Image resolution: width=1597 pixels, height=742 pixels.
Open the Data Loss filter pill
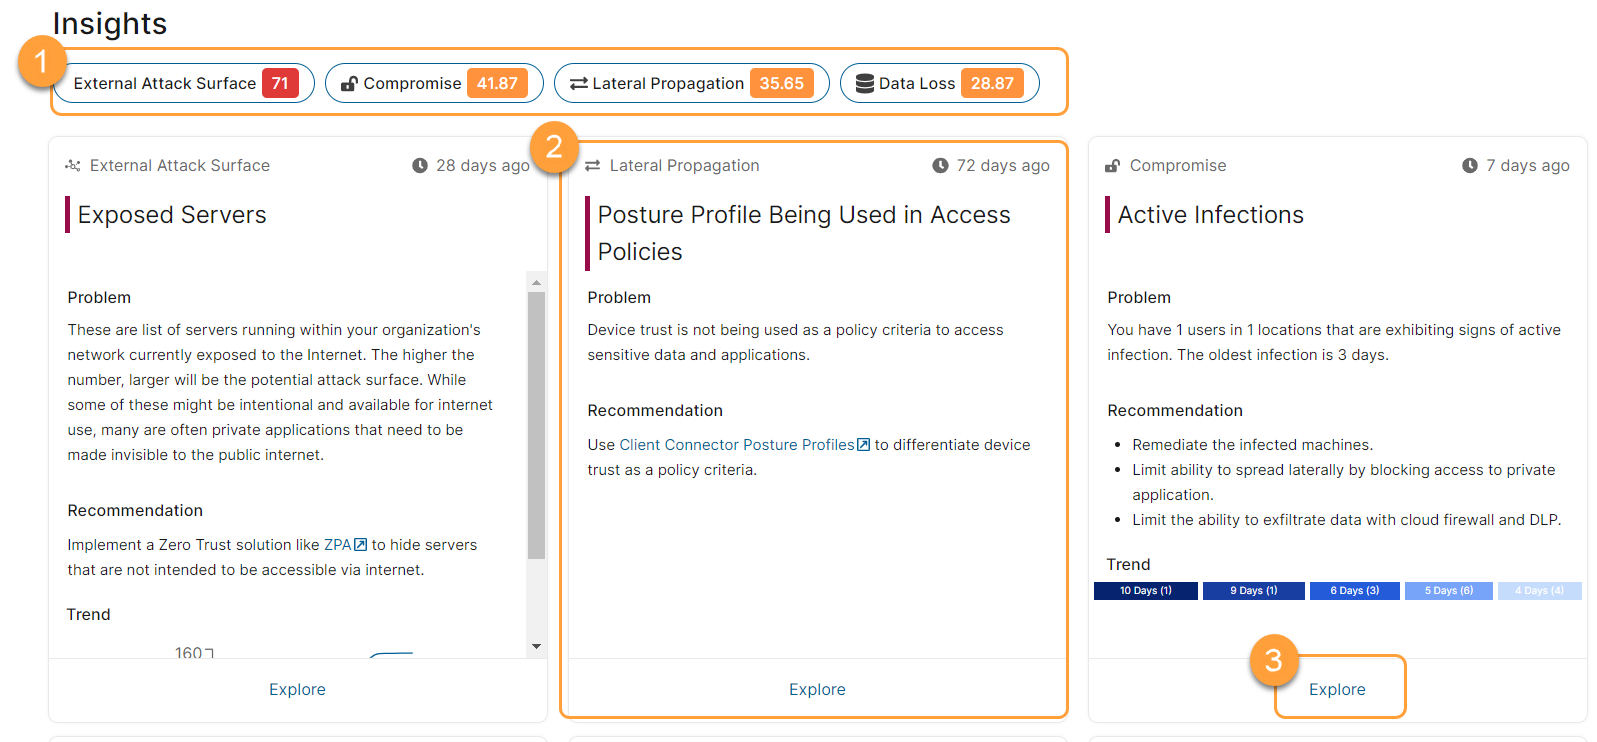(939, 83)
